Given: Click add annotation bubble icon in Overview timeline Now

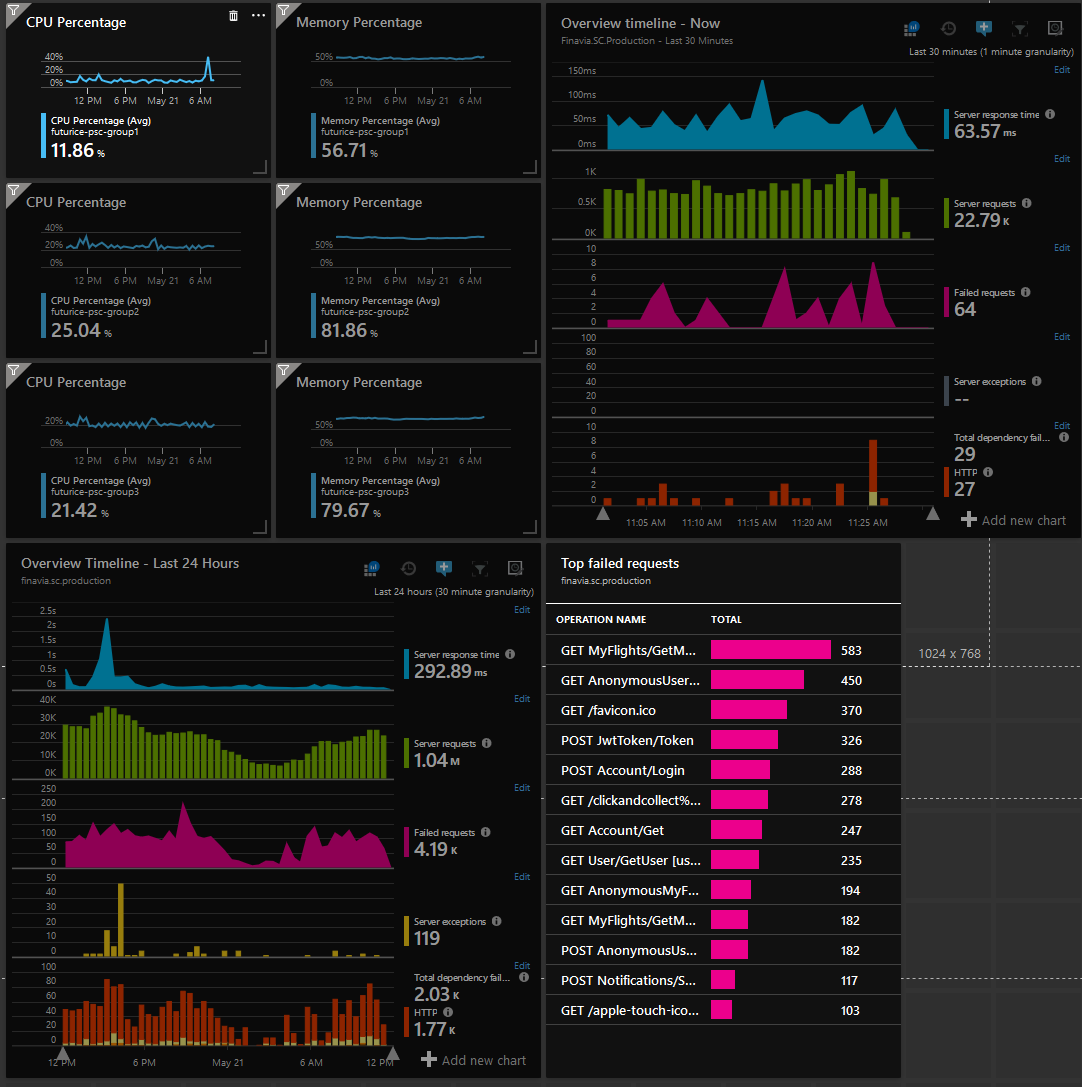Looking at the screenshot, I should (x=984, y=28).
